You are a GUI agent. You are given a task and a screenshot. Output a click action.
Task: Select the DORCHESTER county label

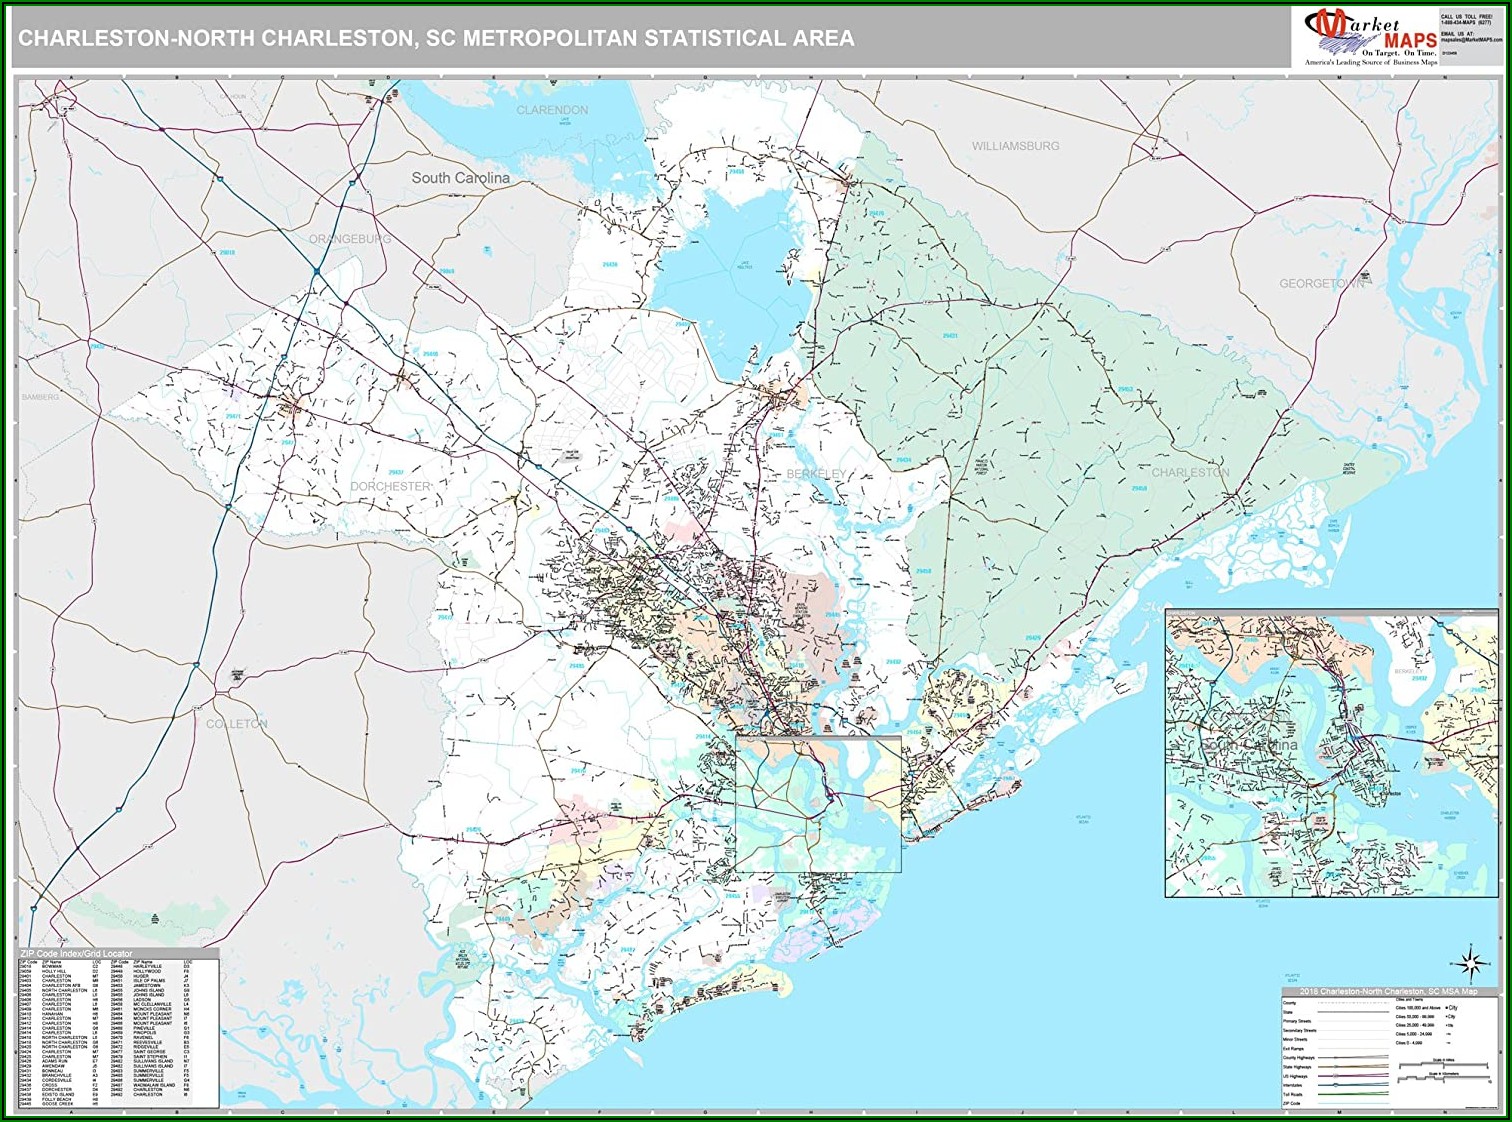pyautogui.click(x=390, y=486)
